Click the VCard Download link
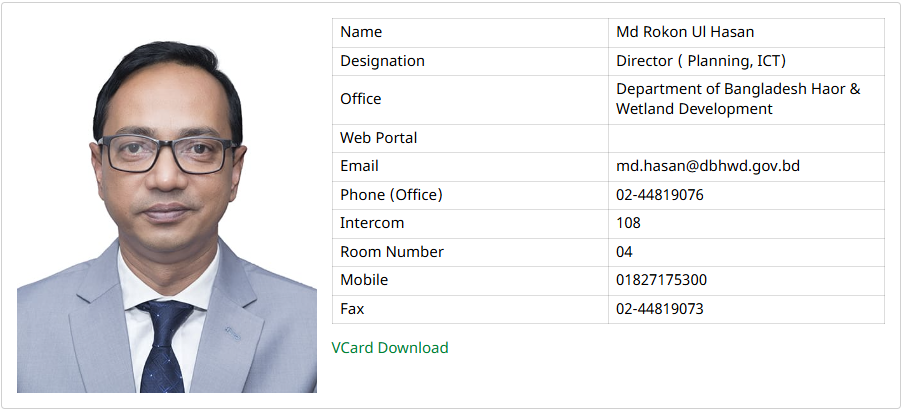Viewport: 903px width, 411px height. point(389,348)
